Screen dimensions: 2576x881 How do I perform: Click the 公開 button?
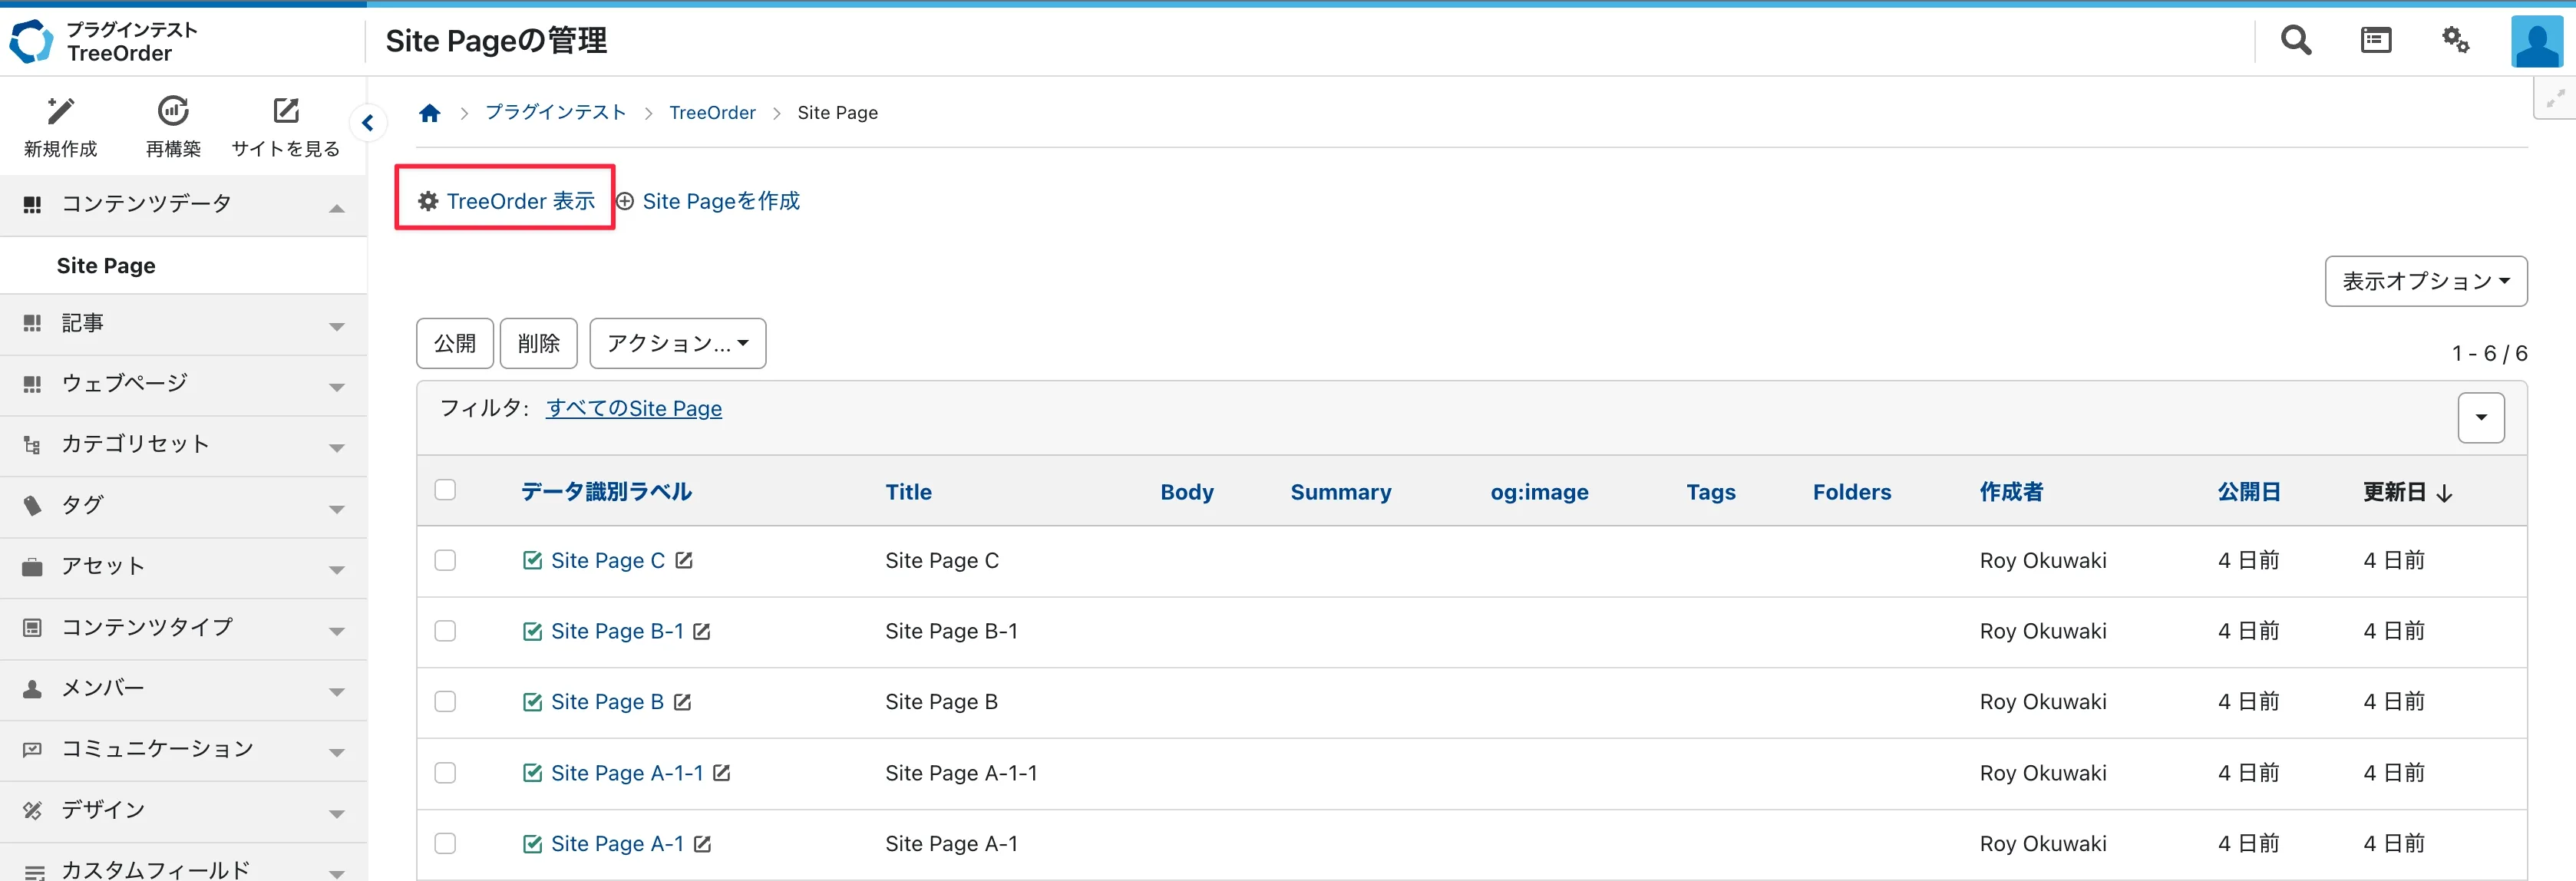coord(454,343)
